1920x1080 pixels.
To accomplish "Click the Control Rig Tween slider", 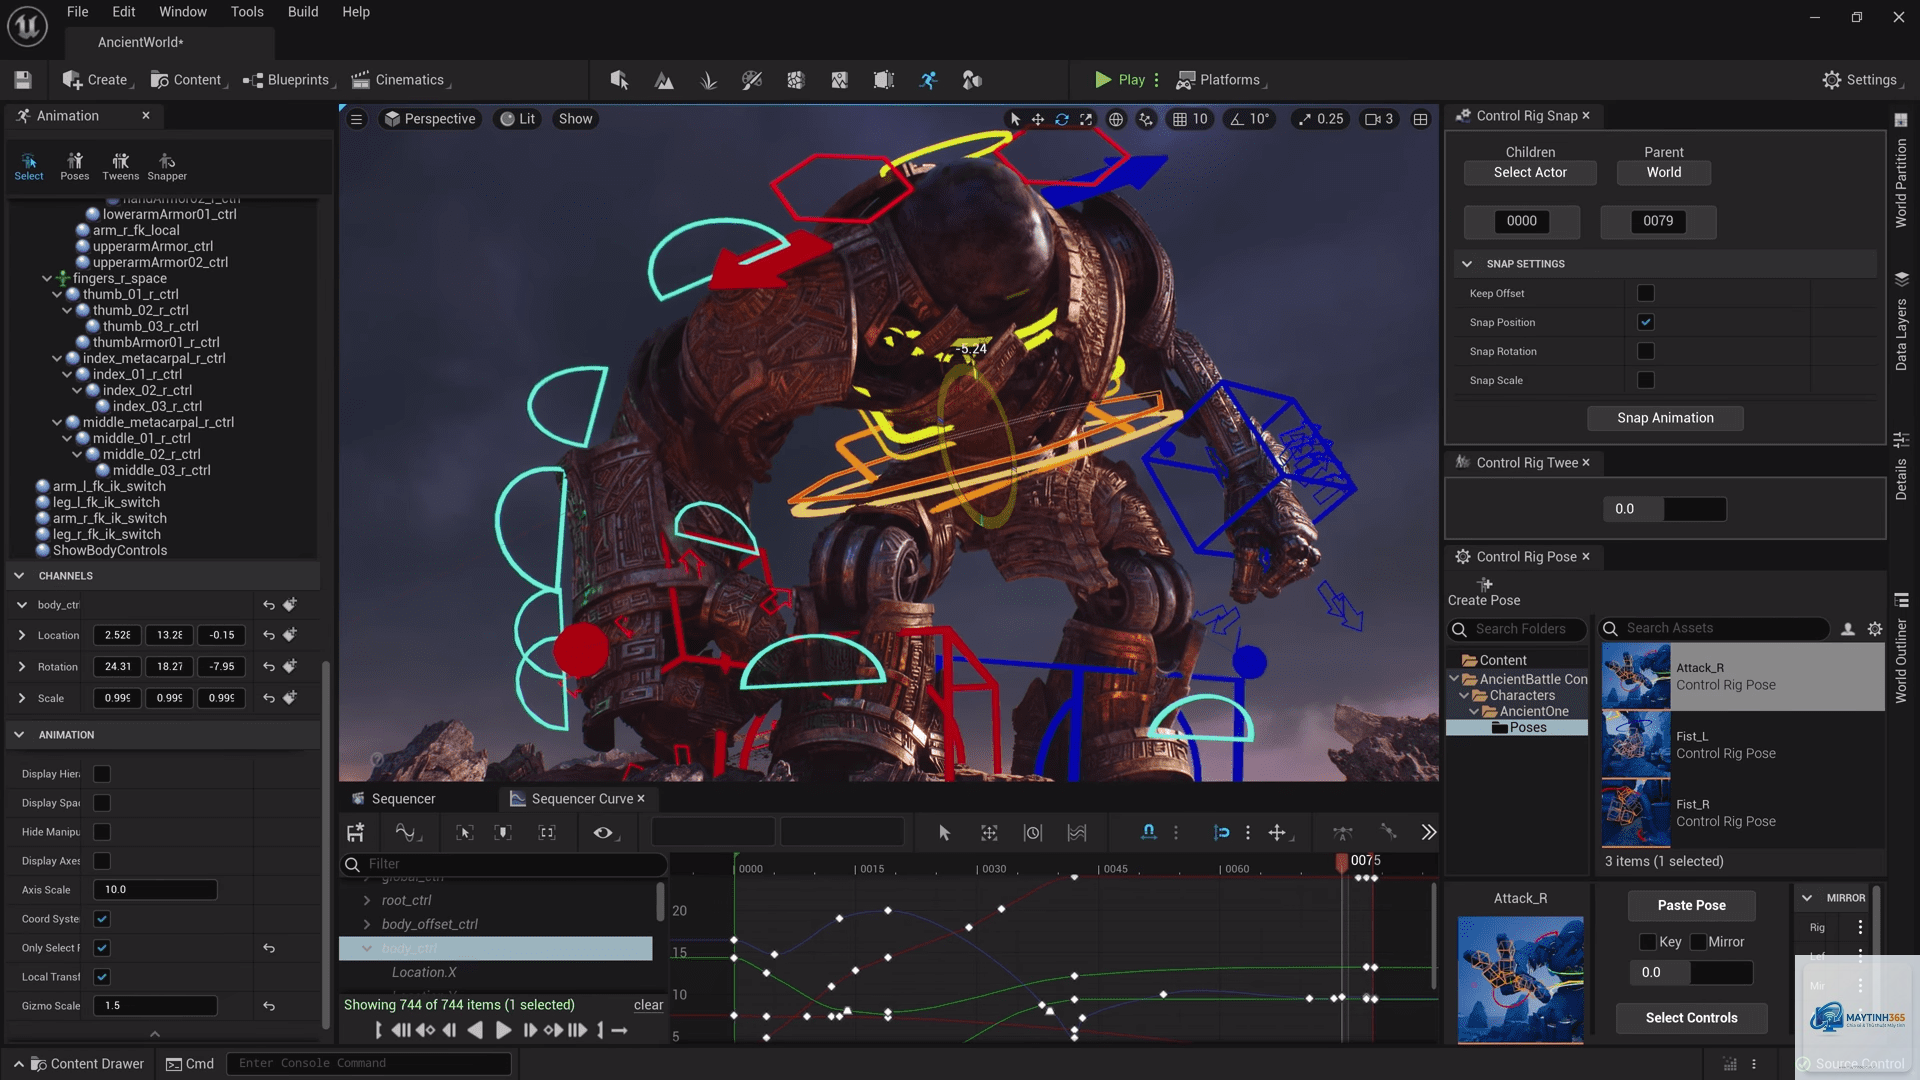I will click(1664, 509).
